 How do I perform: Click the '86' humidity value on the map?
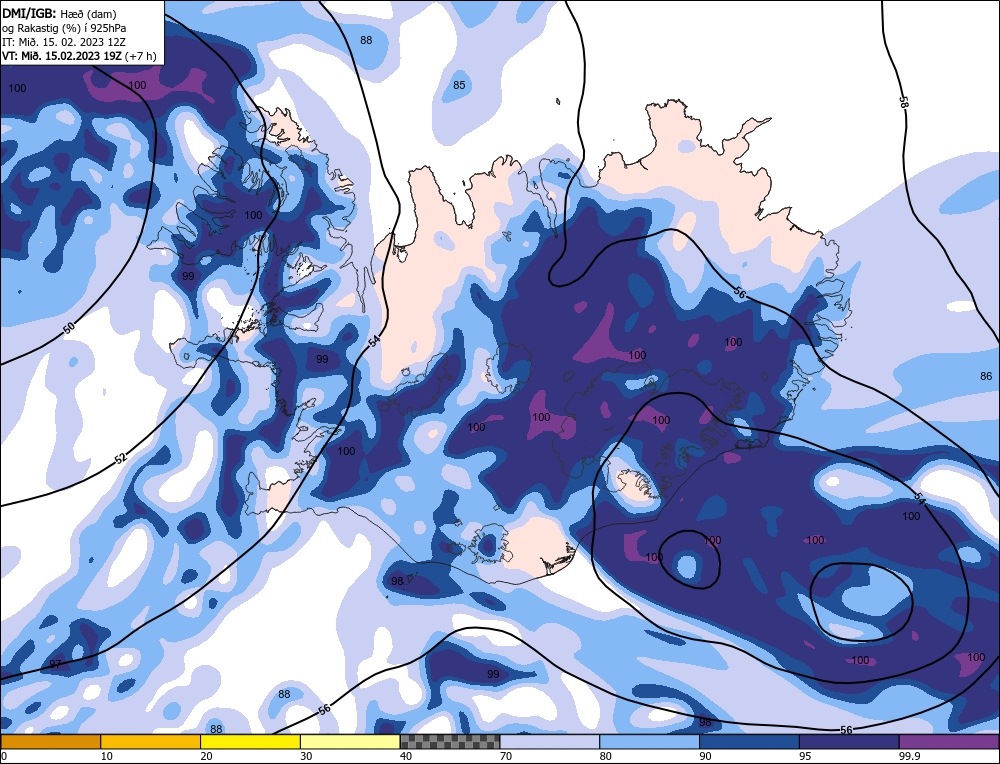(986, 376)
